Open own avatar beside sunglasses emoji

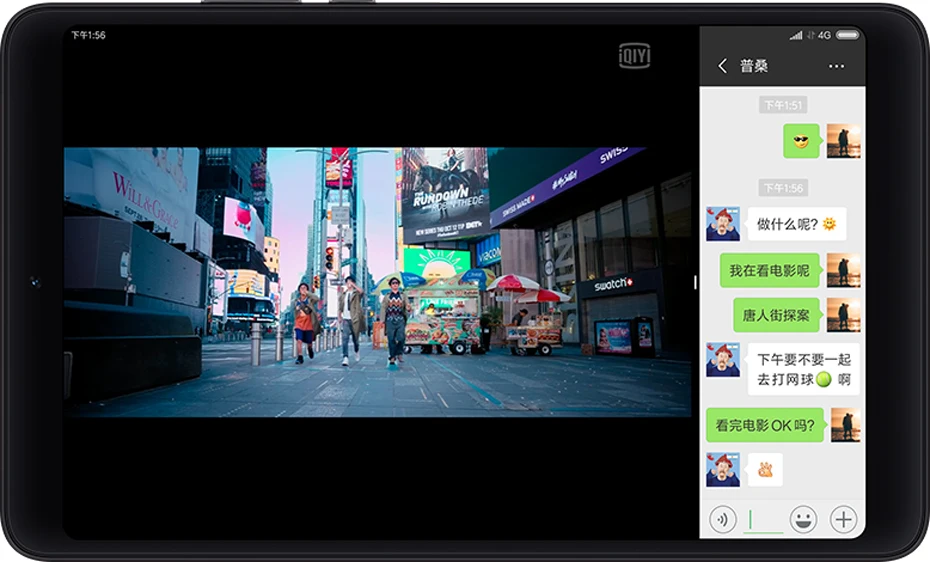pos(843,141)
